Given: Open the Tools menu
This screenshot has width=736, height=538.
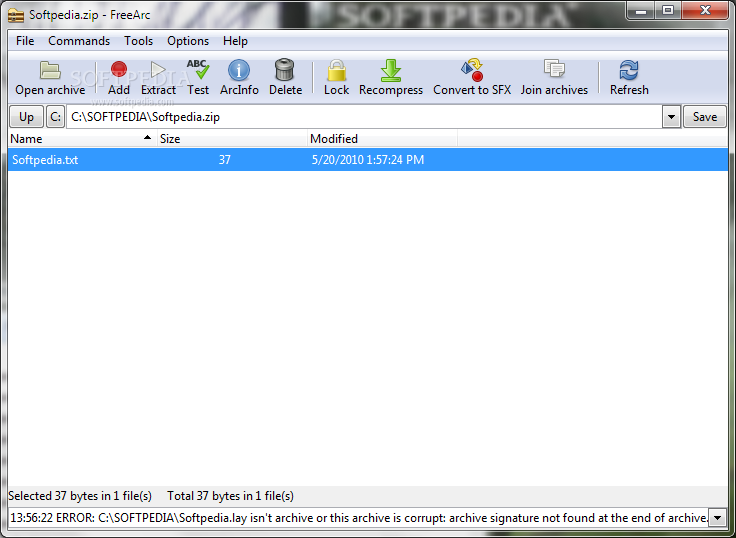Looking at the screenshot, I should [x=138, y=41].
